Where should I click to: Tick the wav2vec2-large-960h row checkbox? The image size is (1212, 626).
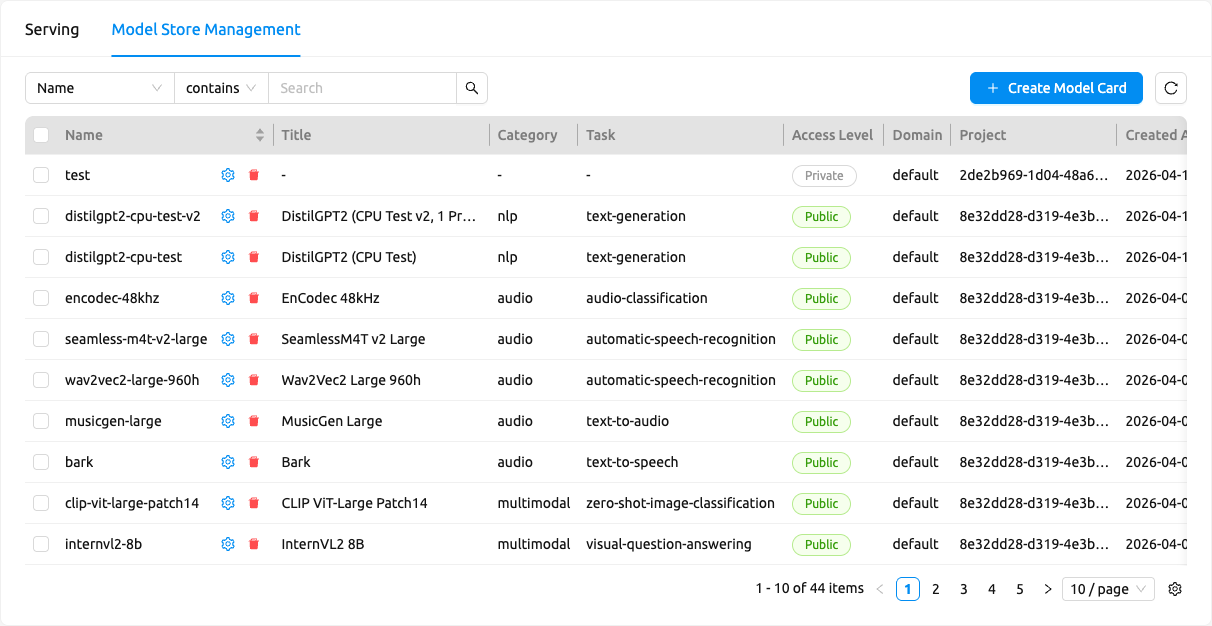click(41, 380)
